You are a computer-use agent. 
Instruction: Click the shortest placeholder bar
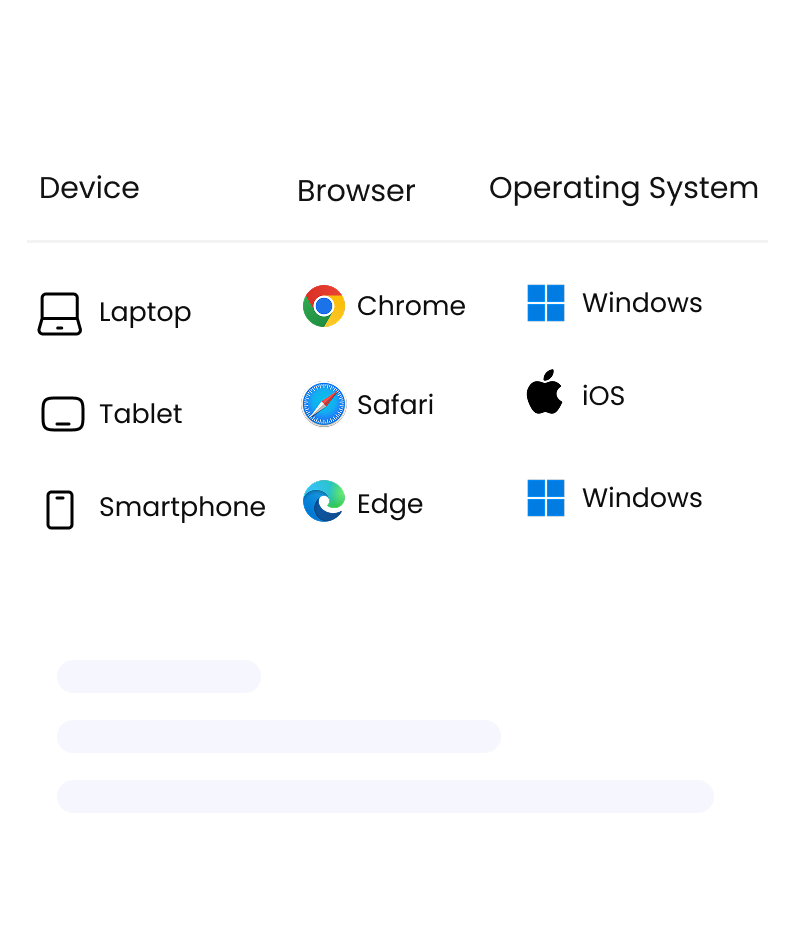click(x=159, y=676)
